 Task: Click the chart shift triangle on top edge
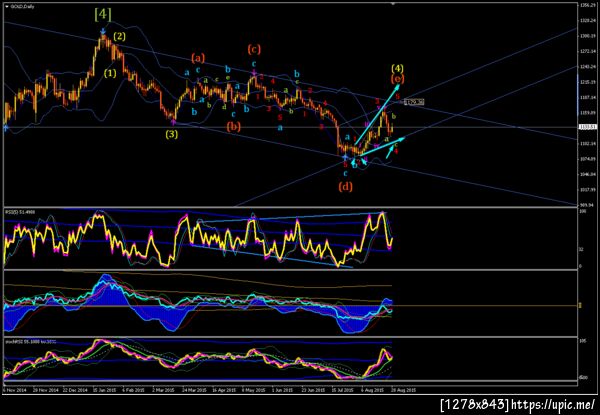click(392, 3)
